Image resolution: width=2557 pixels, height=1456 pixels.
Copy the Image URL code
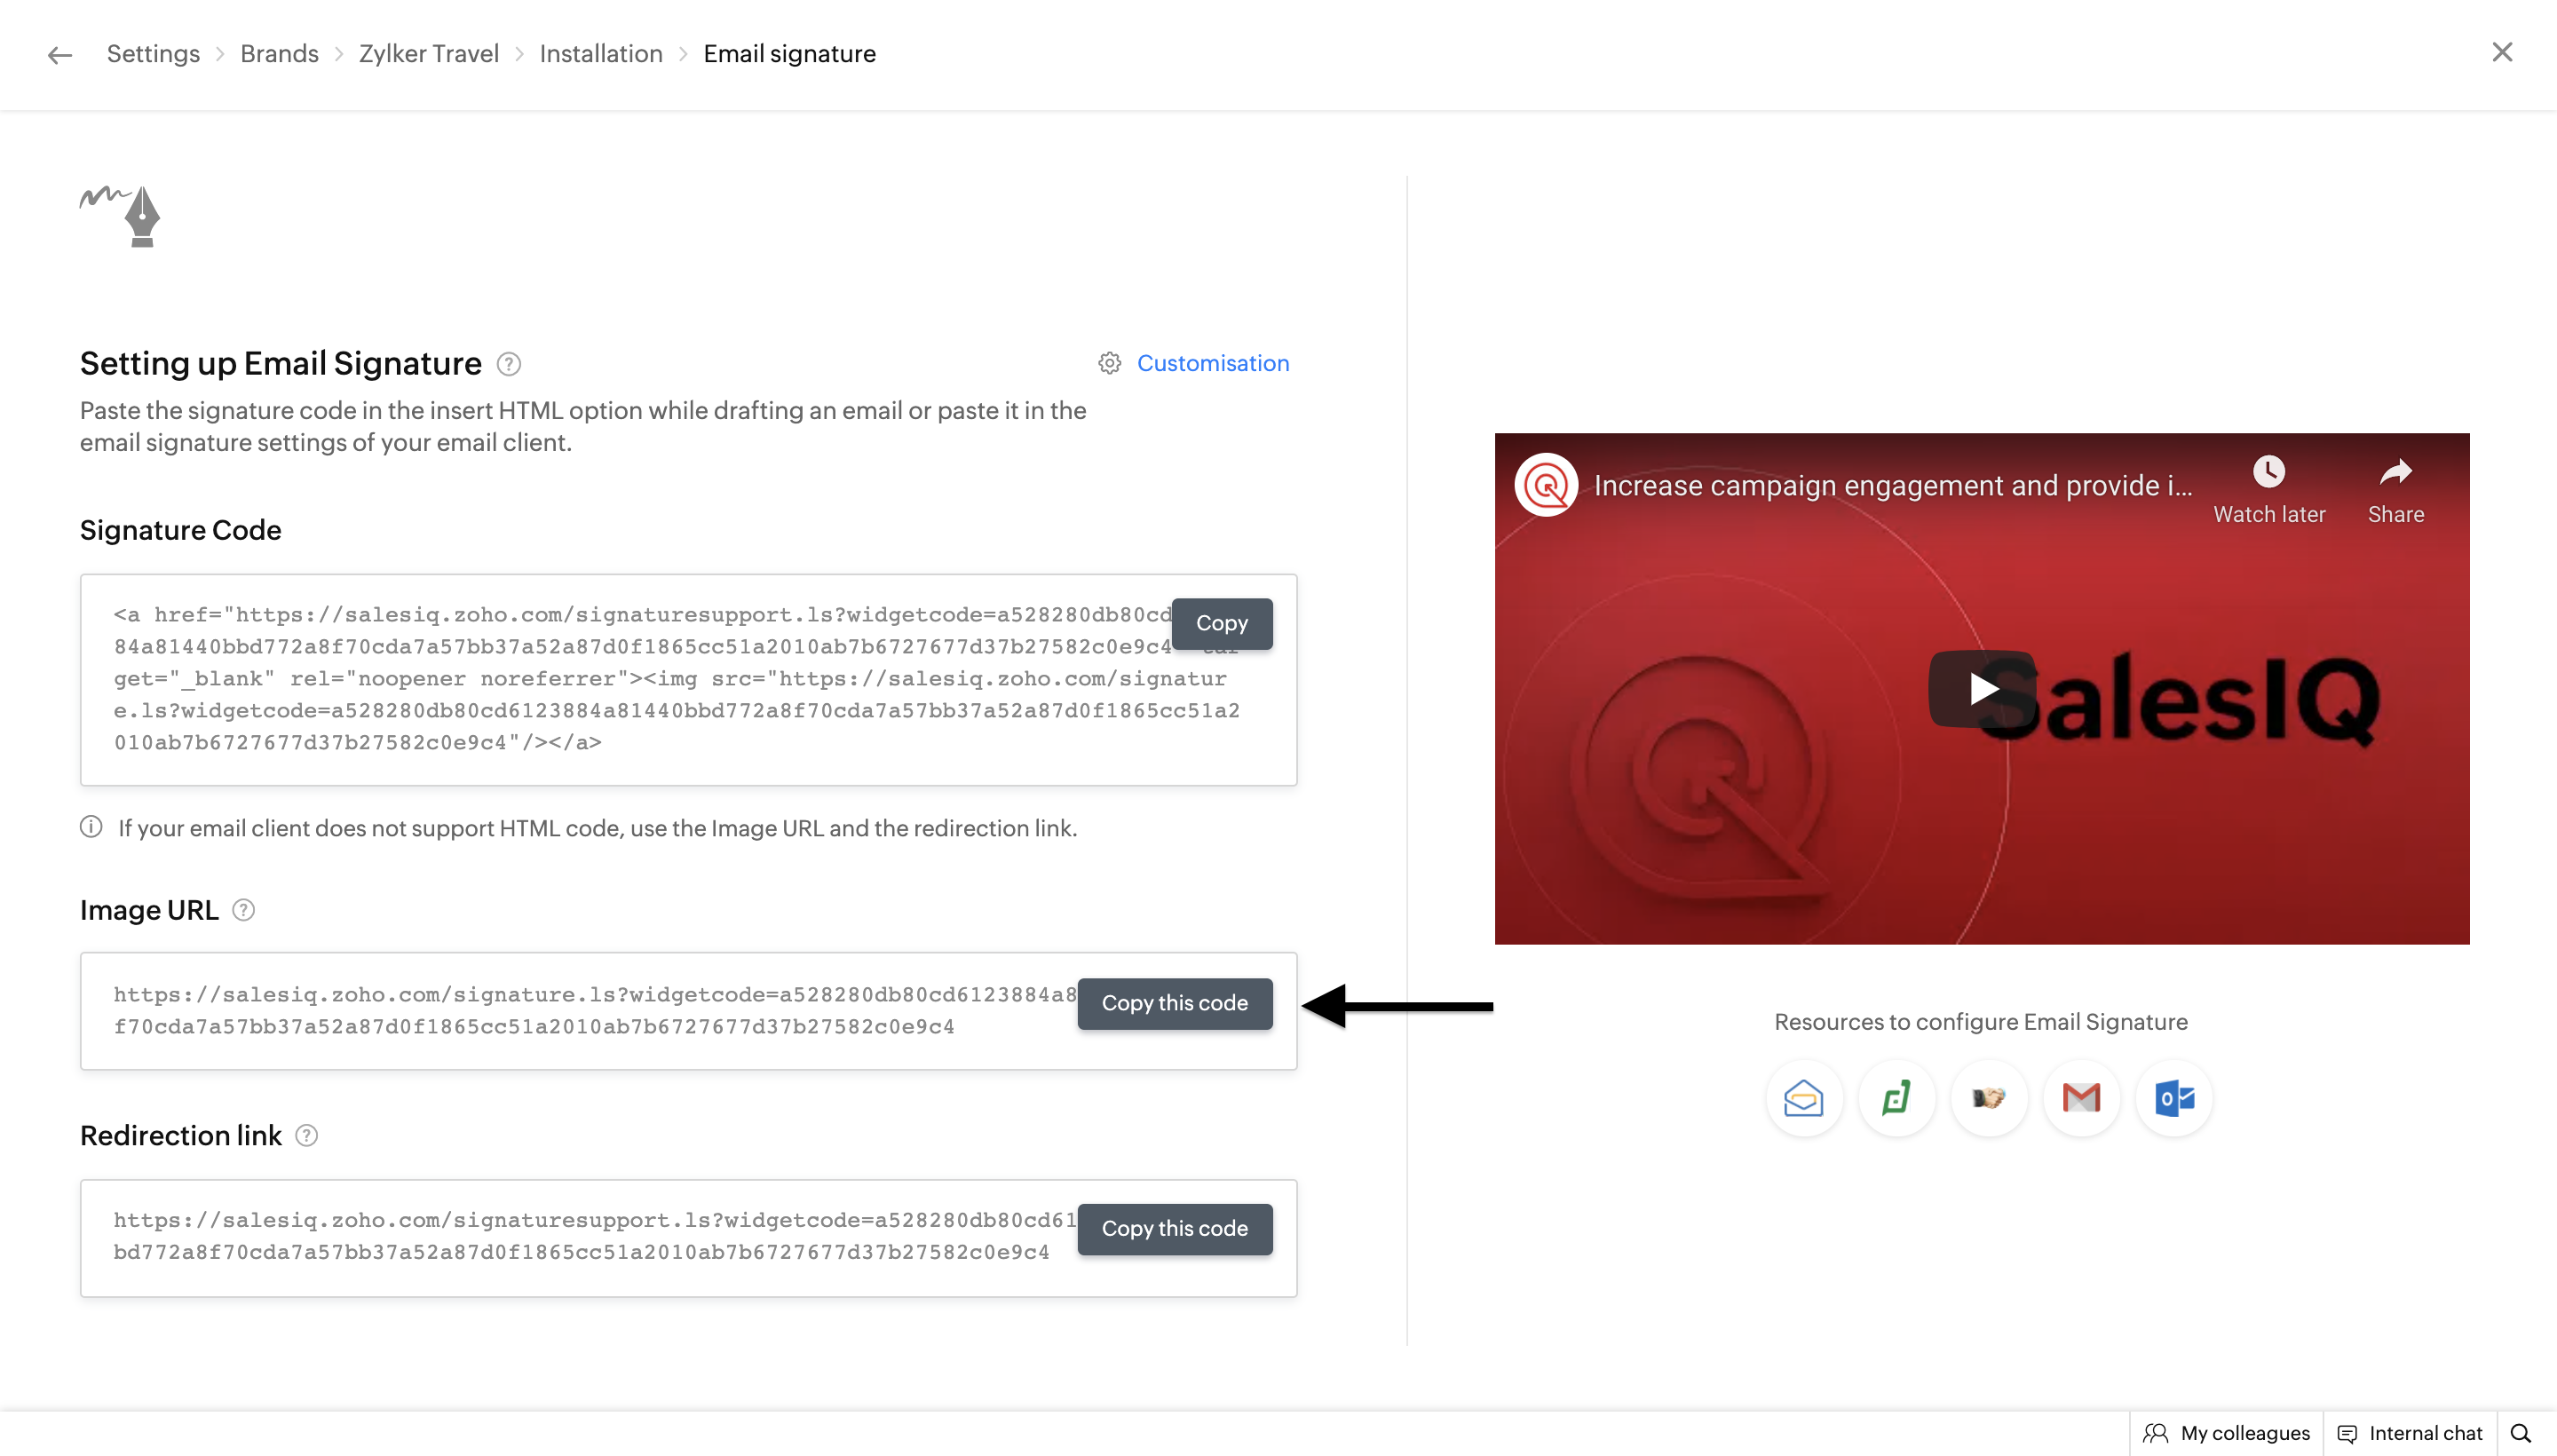tap(1174, 1003)
